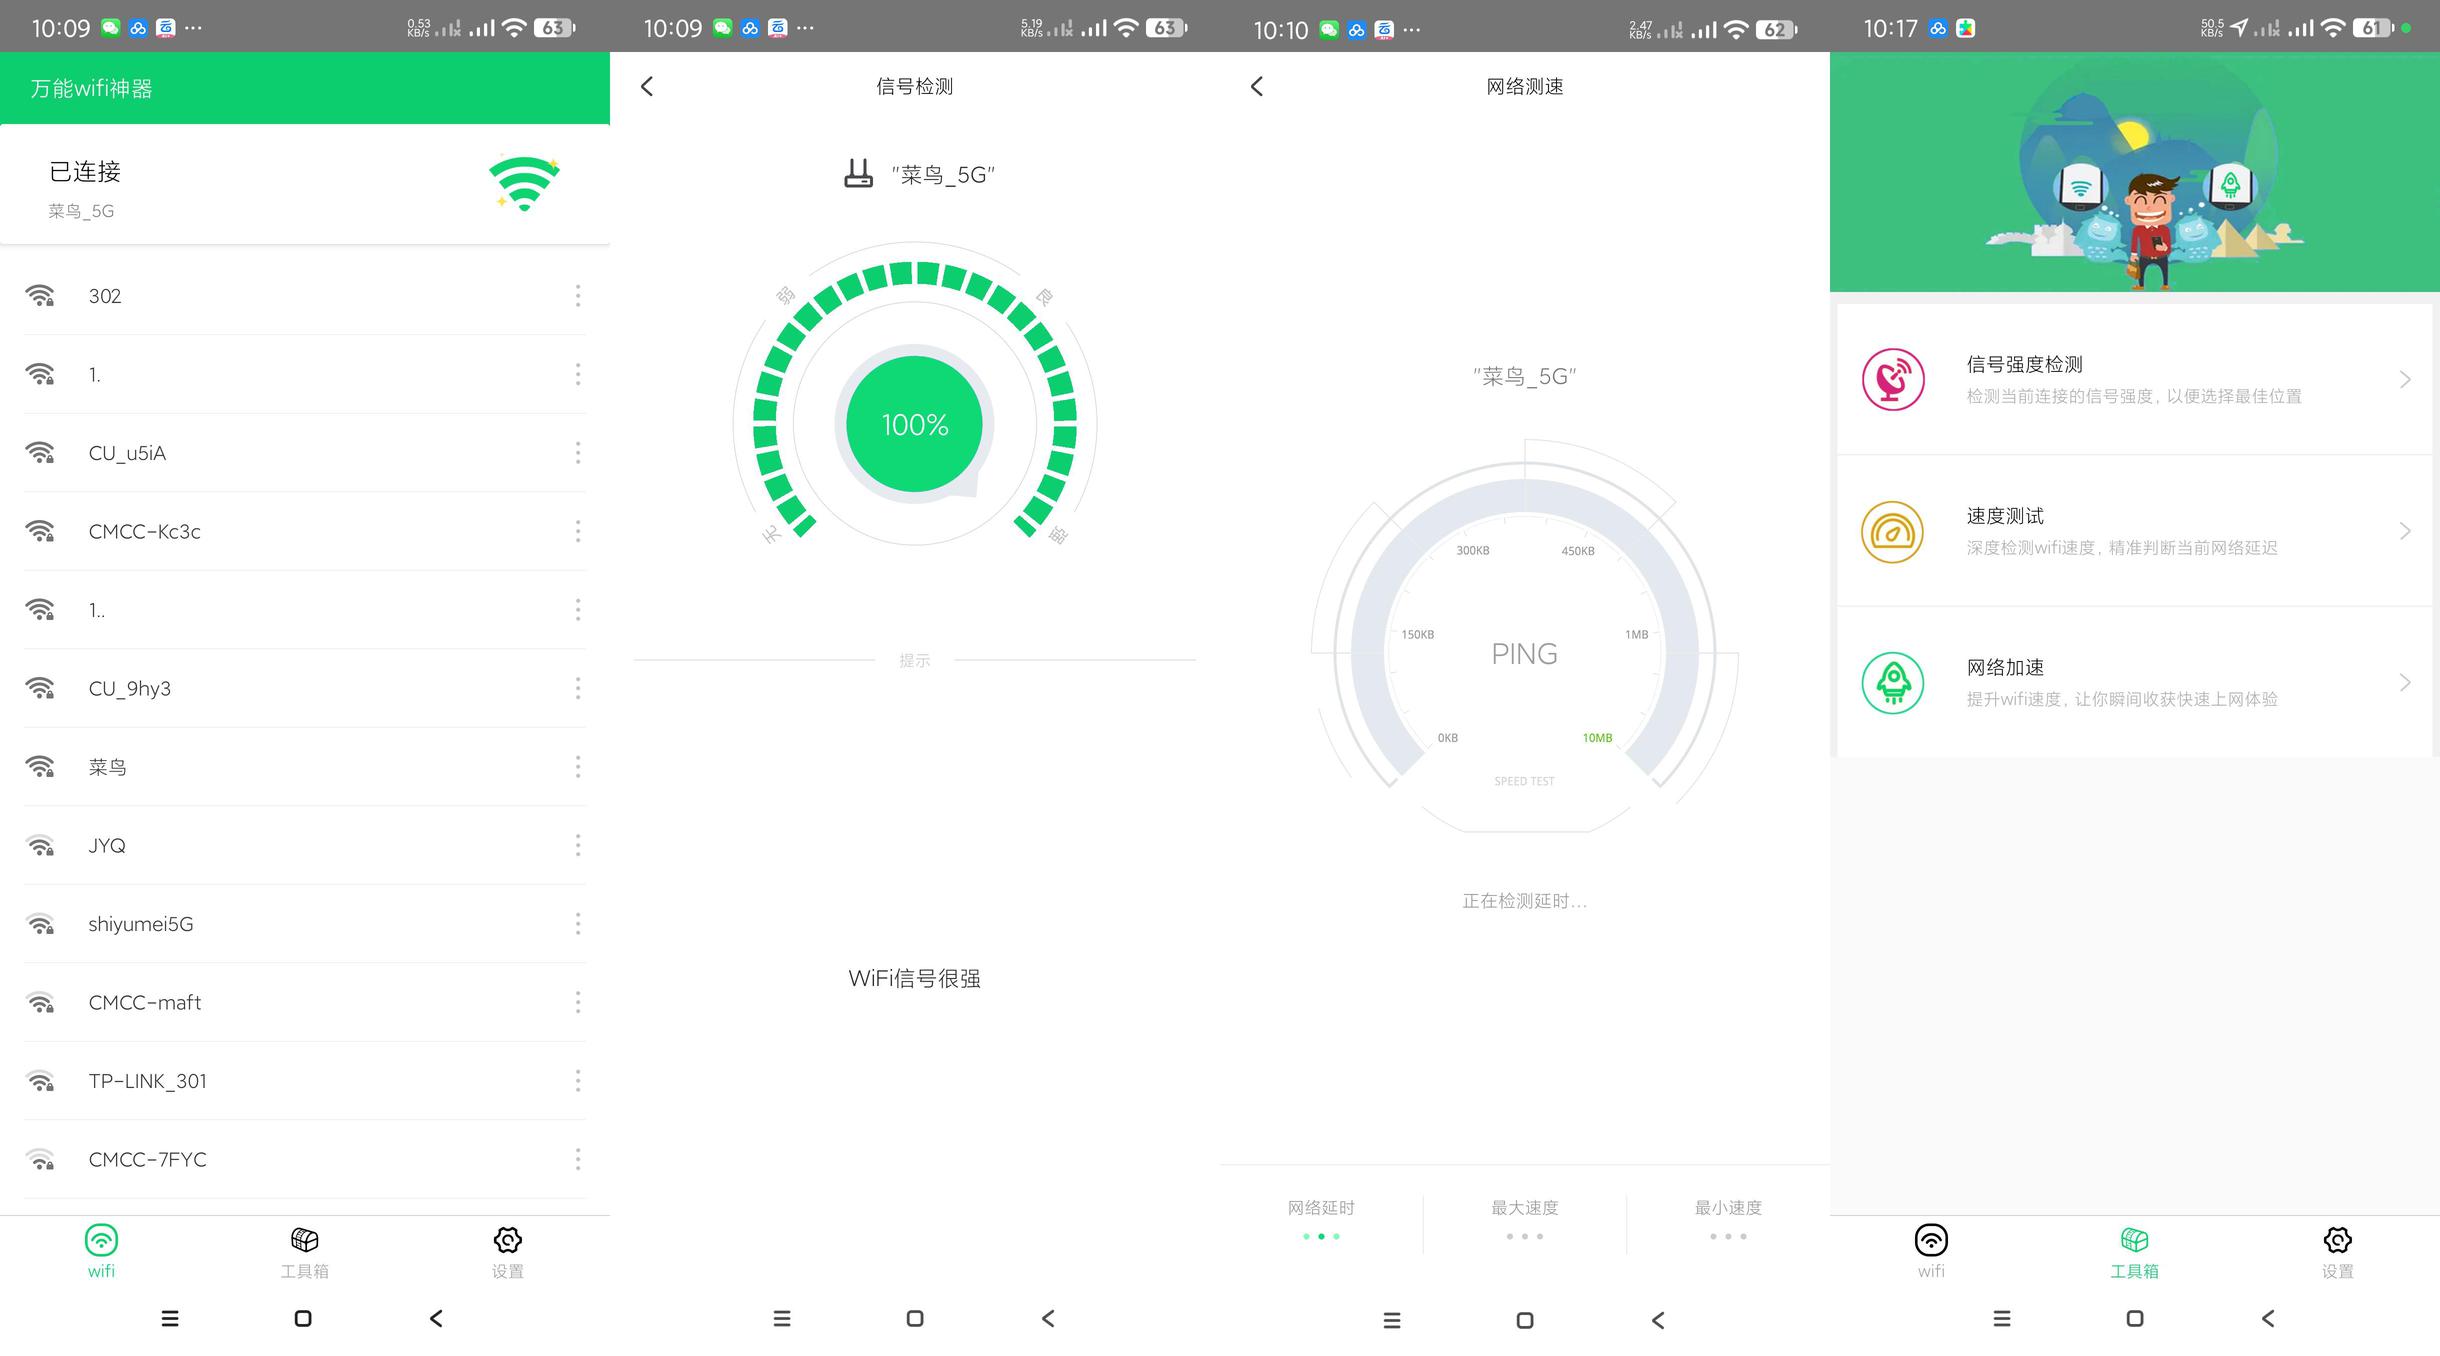Tap the 100% signal gauge circle
This screenshot has height=1356, width=2440.
914,425
